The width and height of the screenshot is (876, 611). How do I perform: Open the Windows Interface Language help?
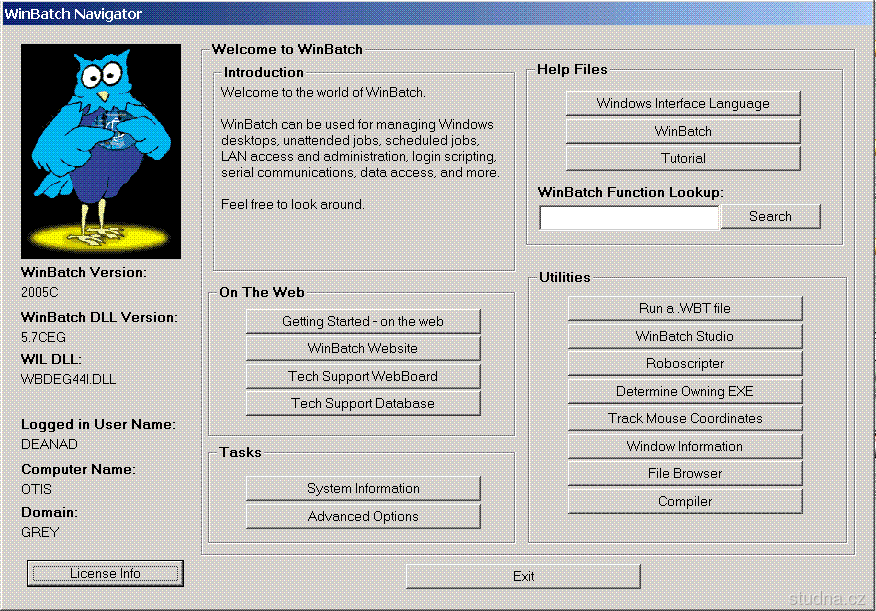(683, 103)
